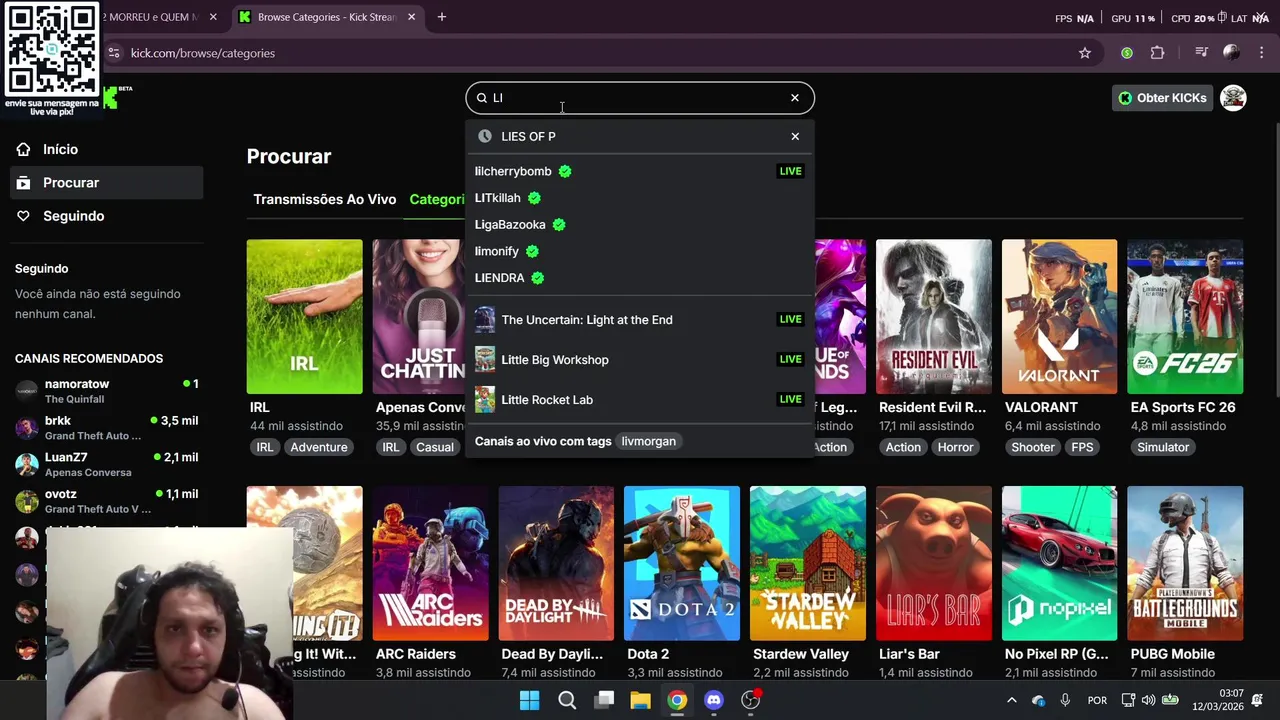This screenshot has width=1280, height=720.
Task: Open The Uncertain: Light at the End category
Action: click(640, 320)
